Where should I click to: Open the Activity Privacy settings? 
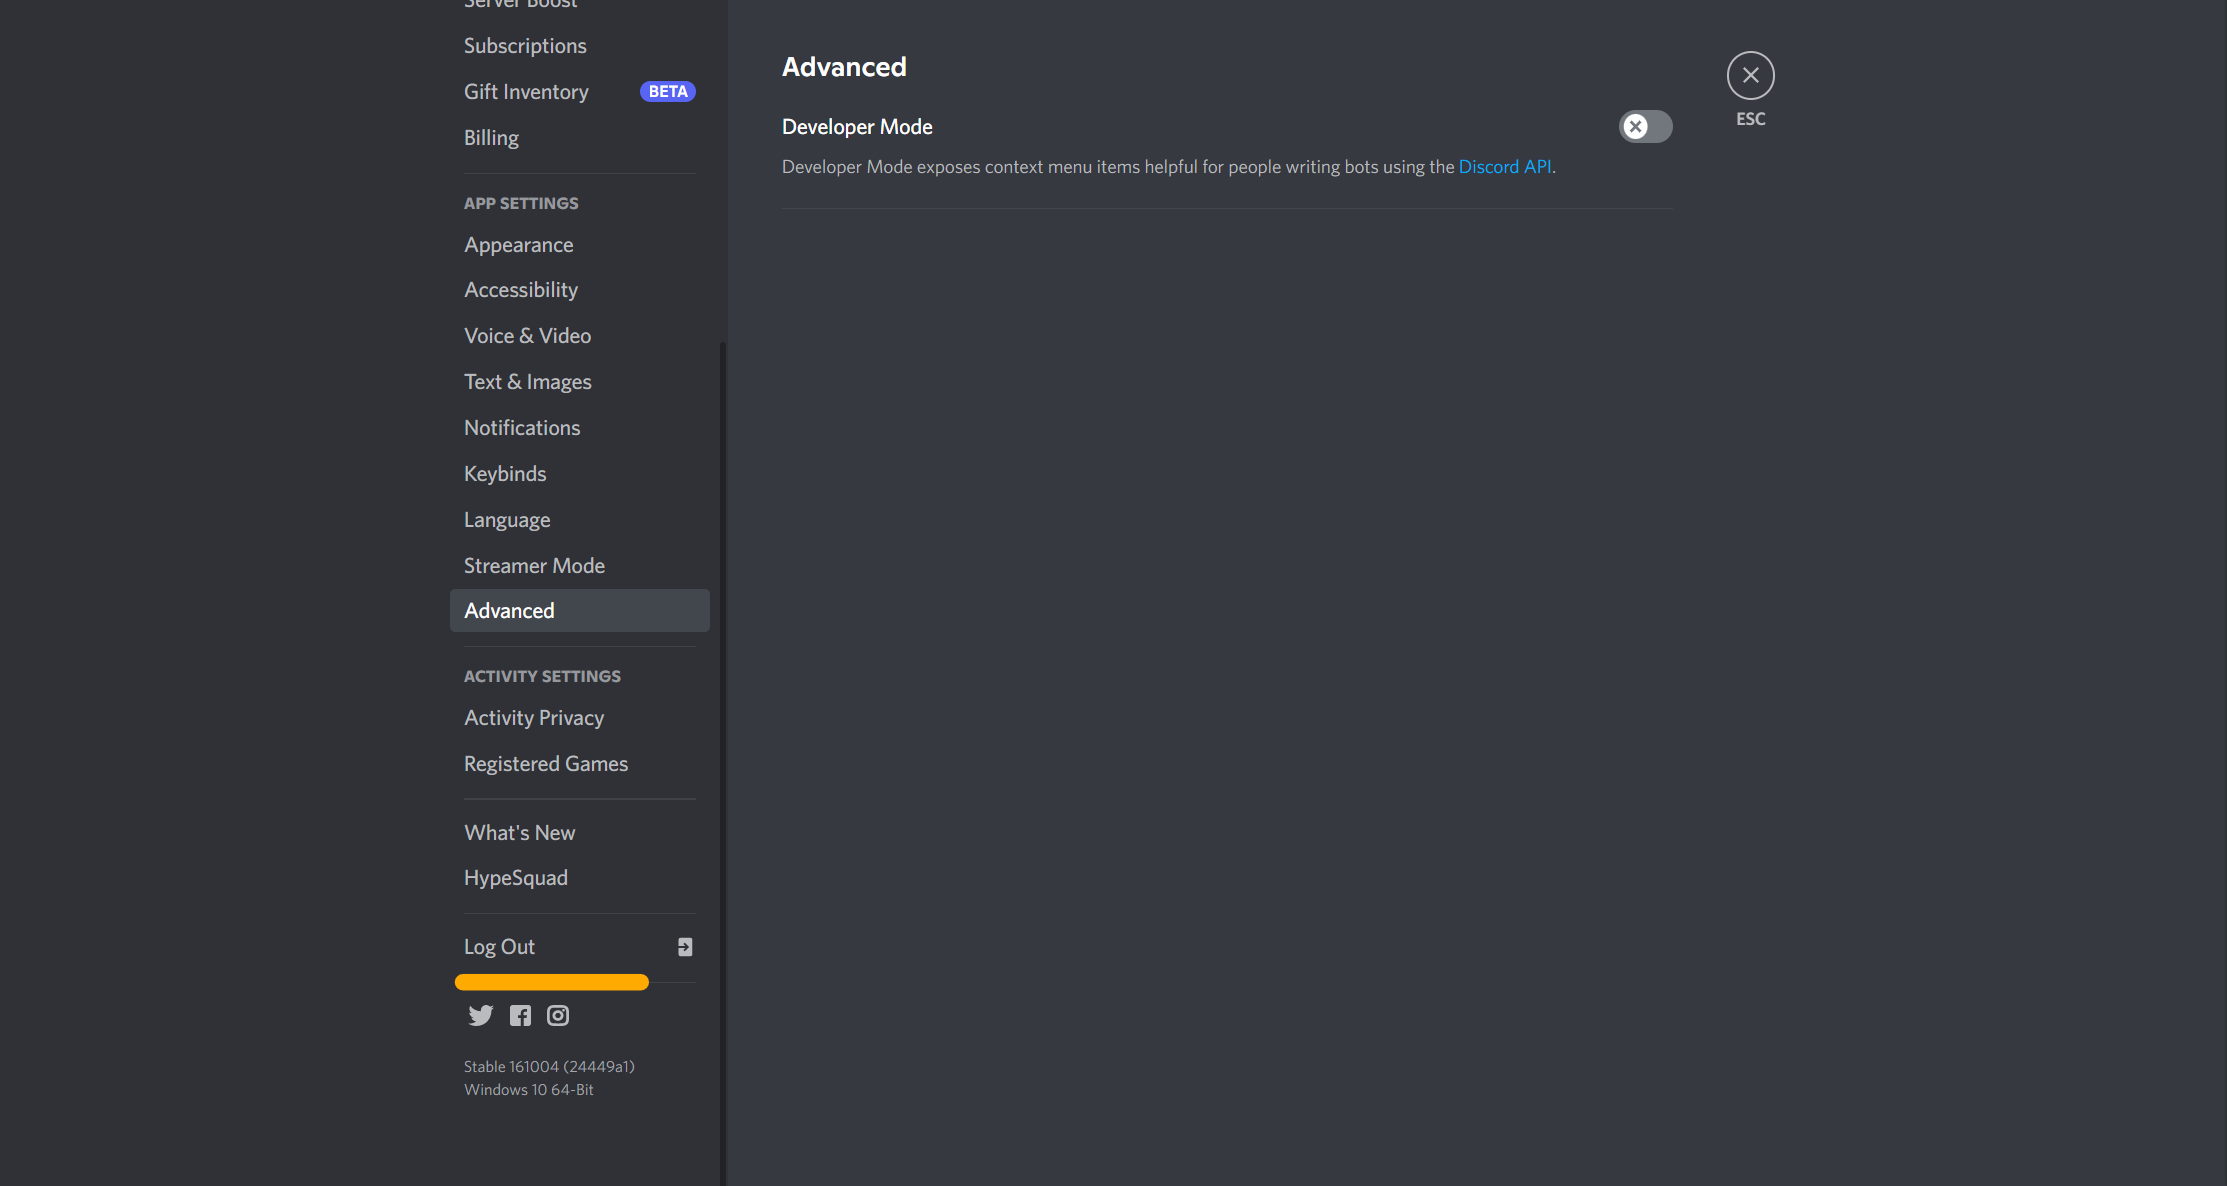pos(535,717)
